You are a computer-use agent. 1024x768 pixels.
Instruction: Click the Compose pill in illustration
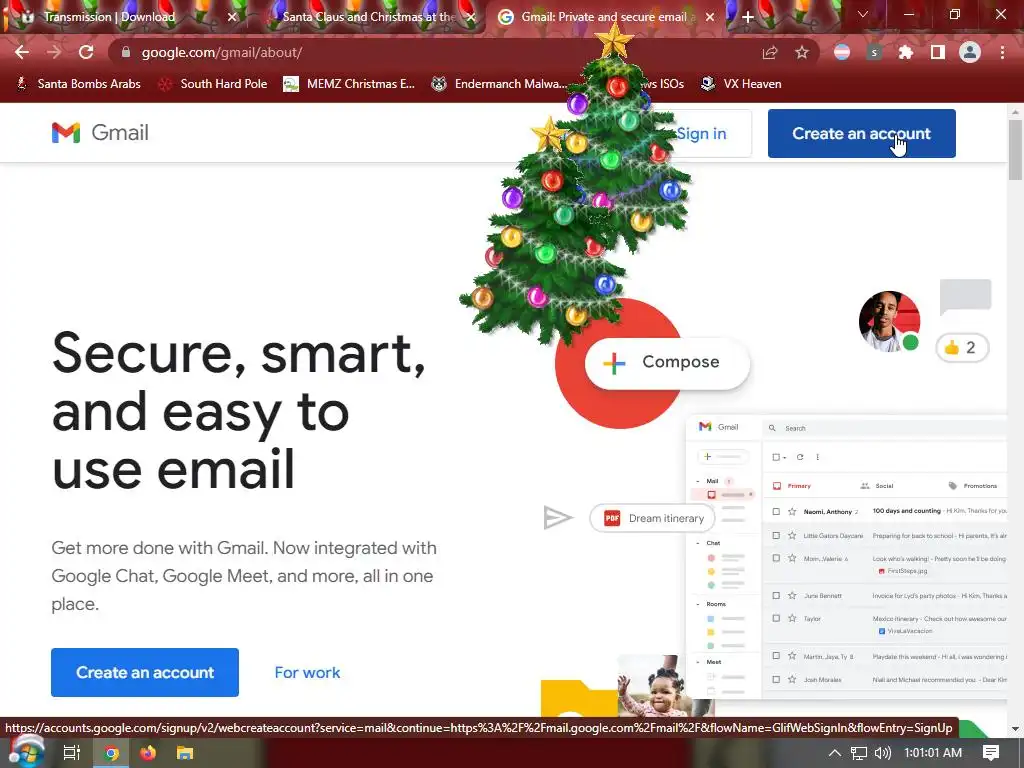pyautogui.click(x=667, y=363)
